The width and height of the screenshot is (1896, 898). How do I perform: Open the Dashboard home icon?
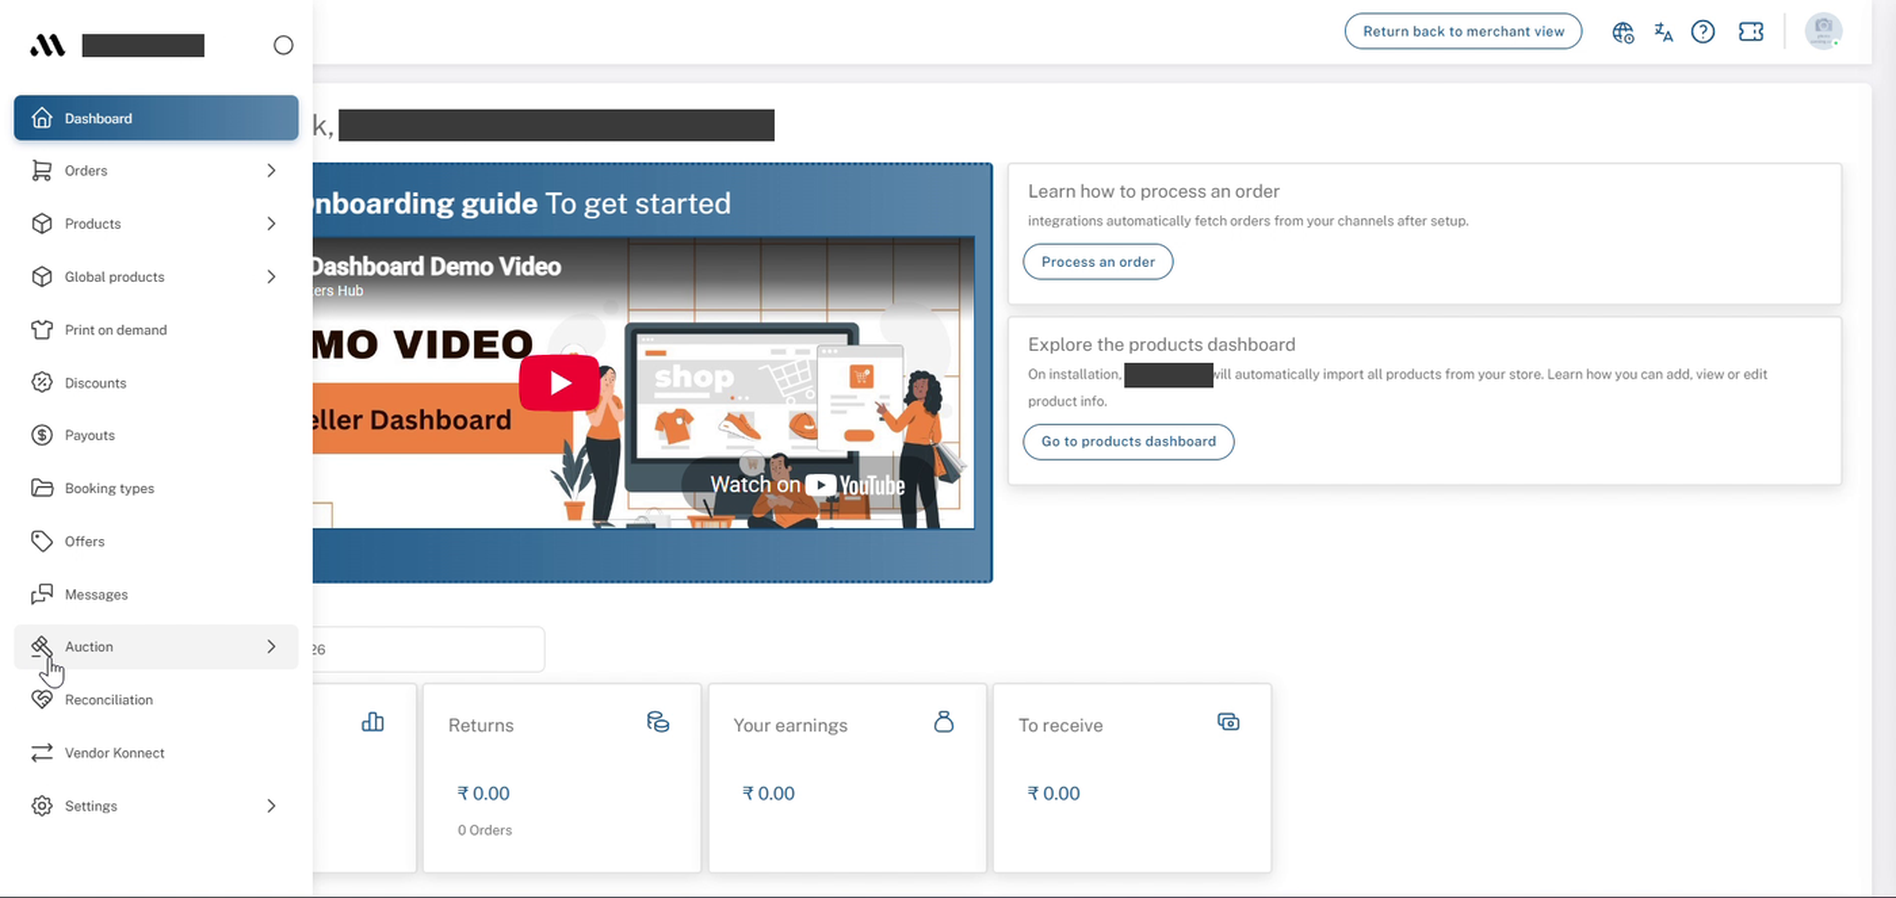tap(42, 118)
